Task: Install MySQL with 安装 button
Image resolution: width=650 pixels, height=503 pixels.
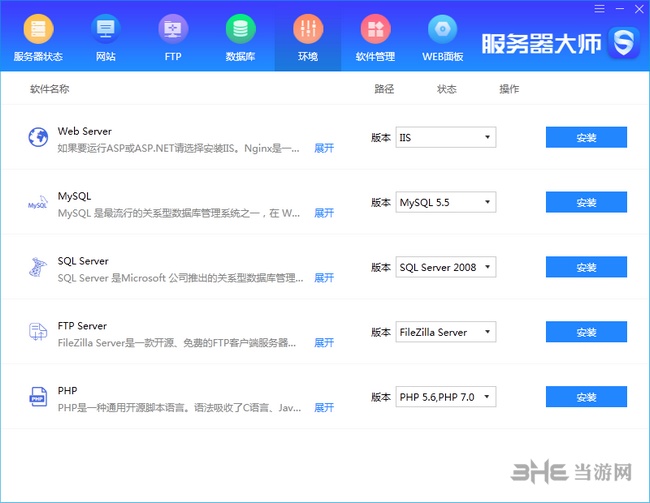Action: pos(586,202)
